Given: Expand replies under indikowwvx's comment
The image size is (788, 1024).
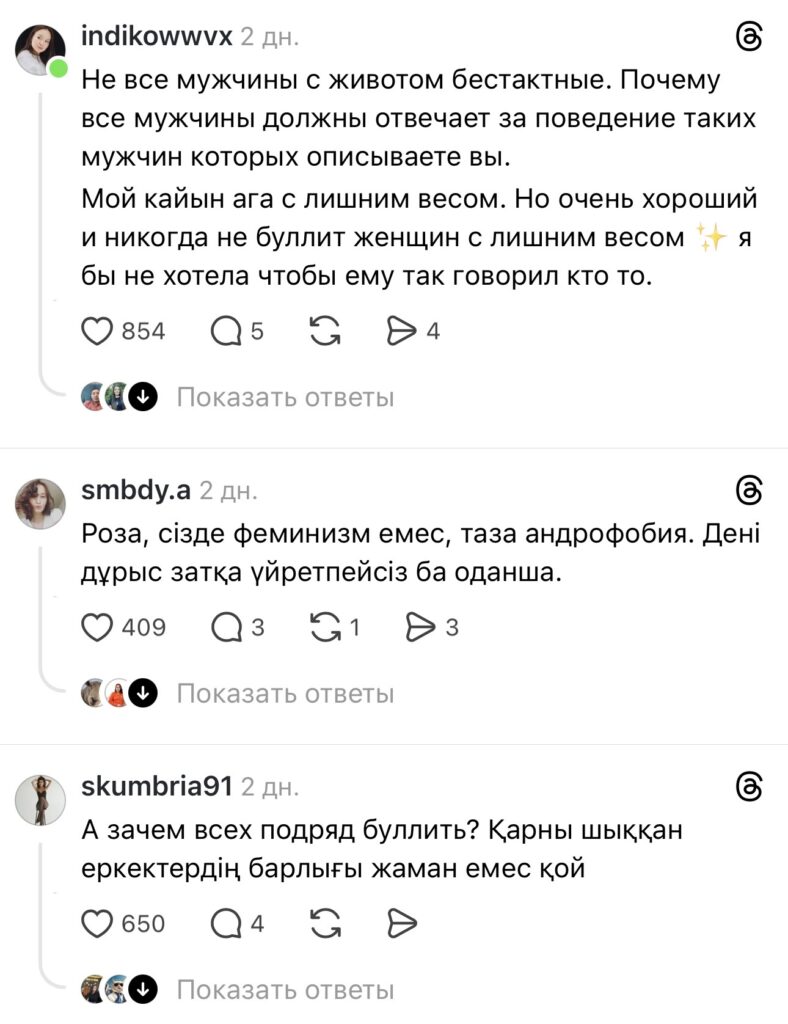Looking at the screenshot, I should [285, 398].
